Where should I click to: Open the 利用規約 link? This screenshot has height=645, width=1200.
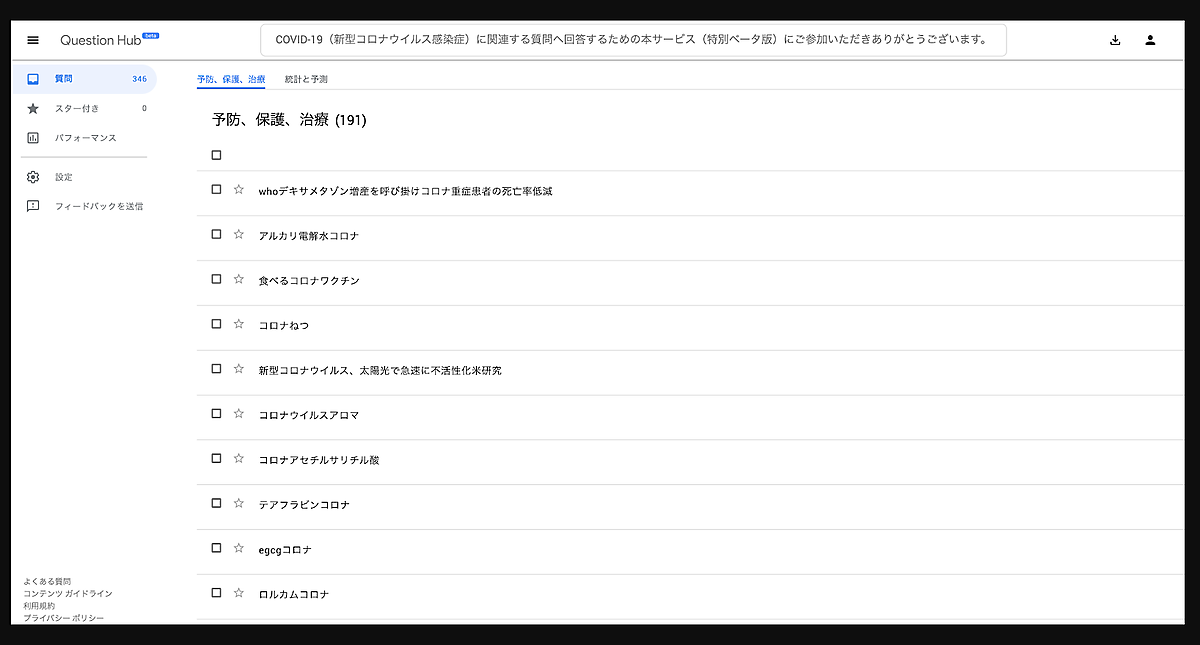click(39, 606)
